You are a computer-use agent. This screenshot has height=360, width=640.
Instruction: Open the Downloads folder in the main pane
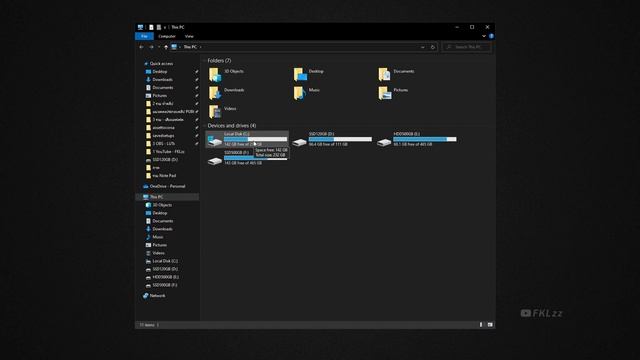[x=227, y=93]
